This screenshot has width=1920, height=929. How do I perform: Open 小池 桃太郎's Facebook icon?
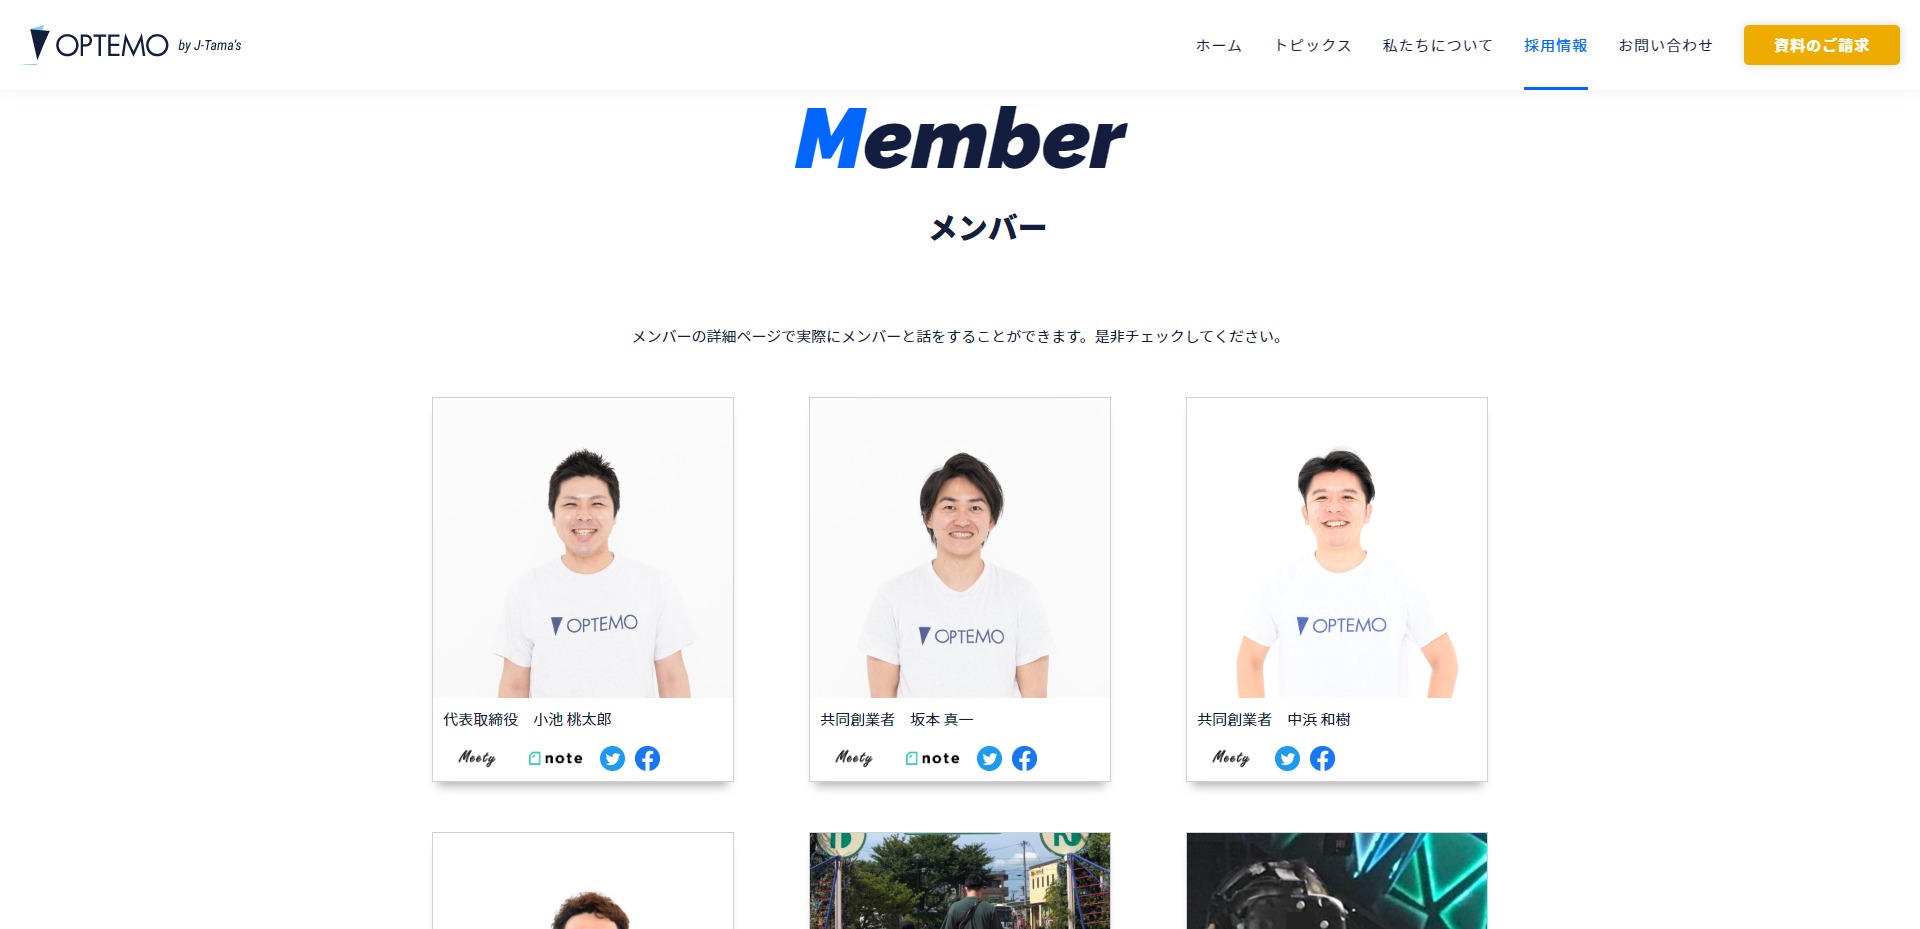point(647,759)
